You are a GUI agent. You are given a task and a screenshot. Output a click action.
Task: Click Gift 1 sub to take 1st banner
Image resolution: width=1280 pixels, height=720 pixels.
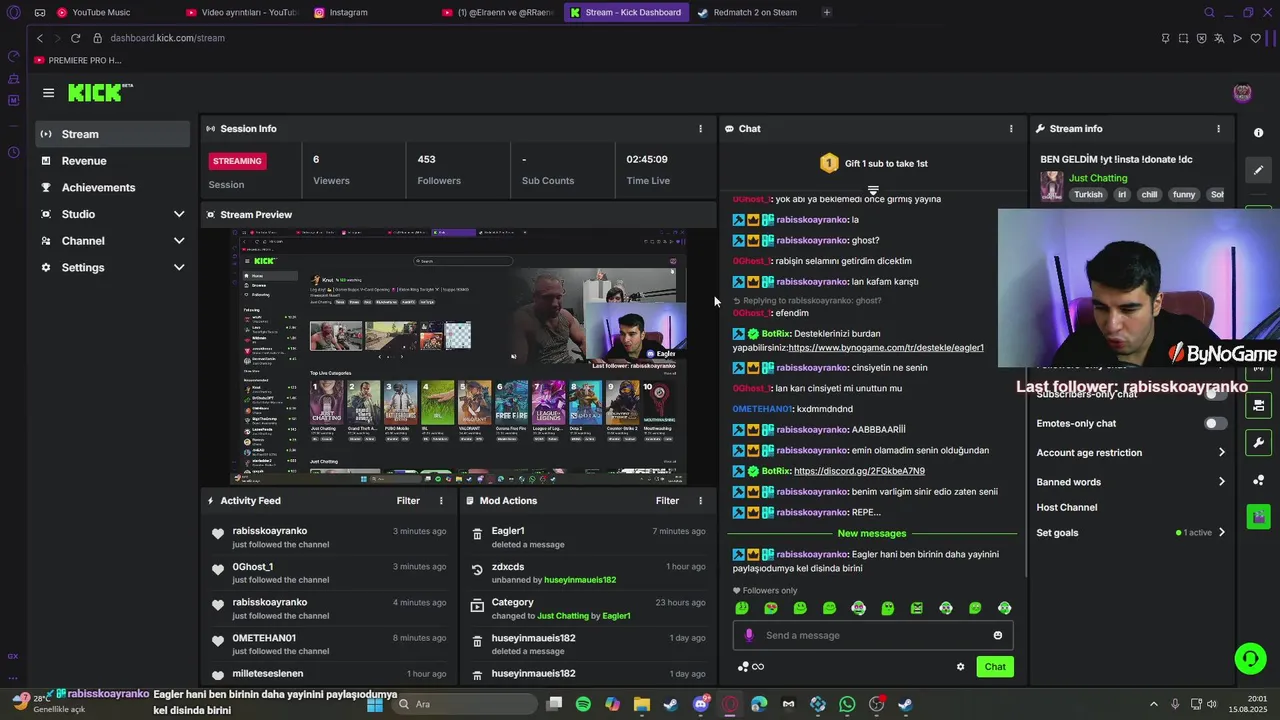click(873, 163)
